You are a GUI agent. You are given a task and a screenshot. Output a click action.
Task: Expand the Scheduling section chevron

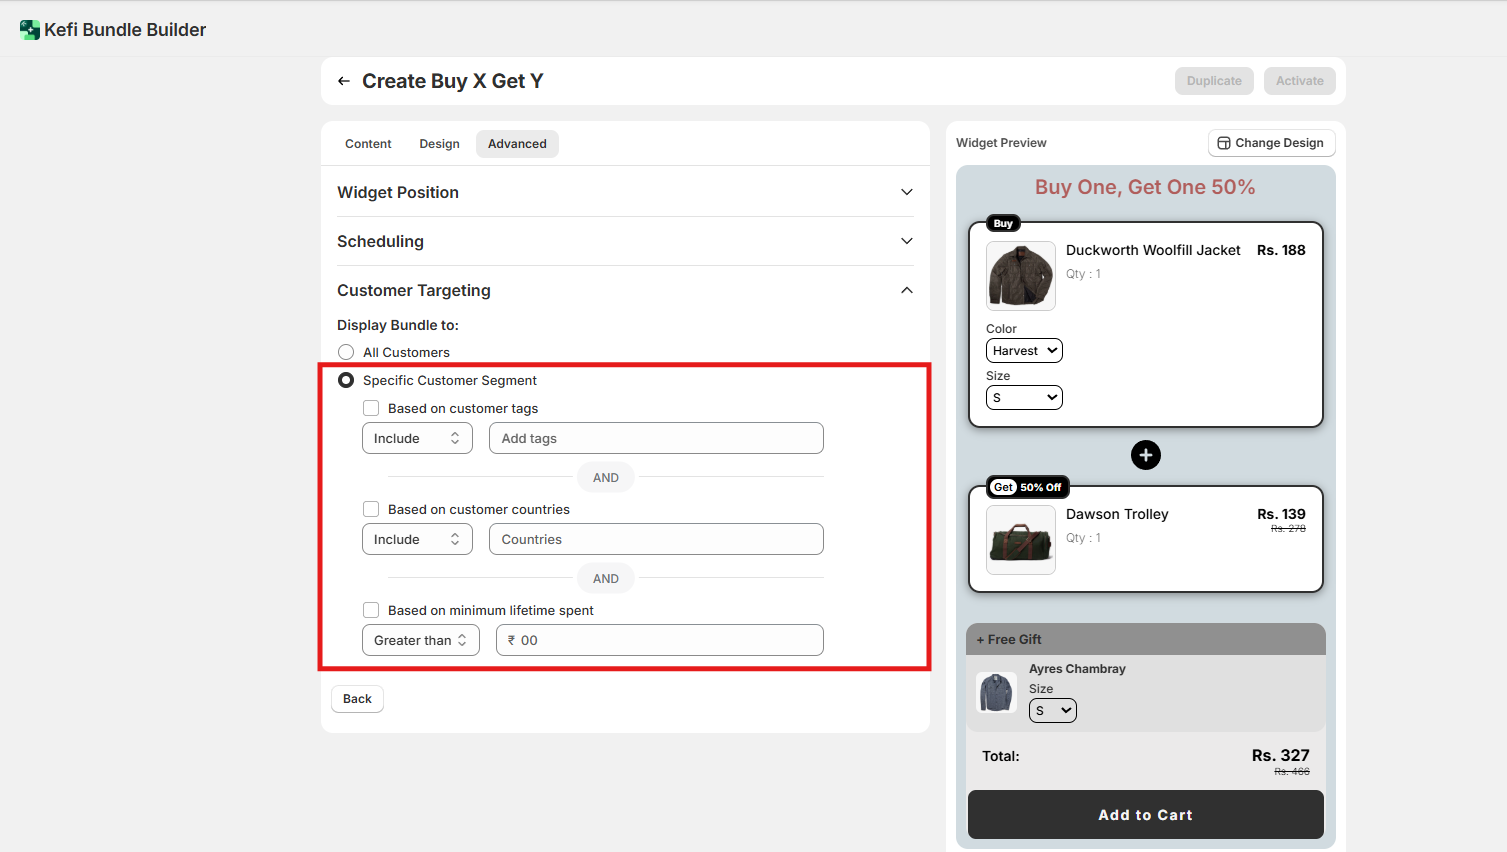tap(906, 241)
